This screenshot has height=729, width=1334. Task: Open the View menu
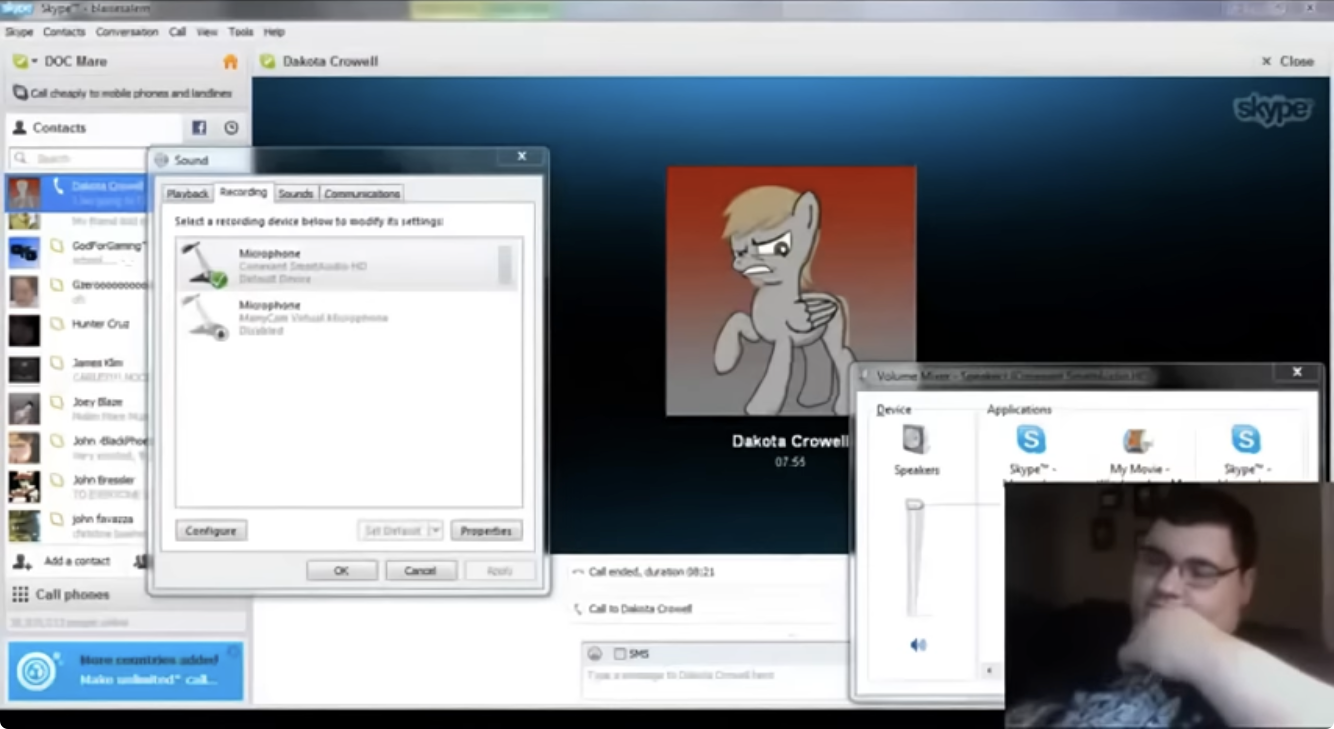tap(207, 32)
